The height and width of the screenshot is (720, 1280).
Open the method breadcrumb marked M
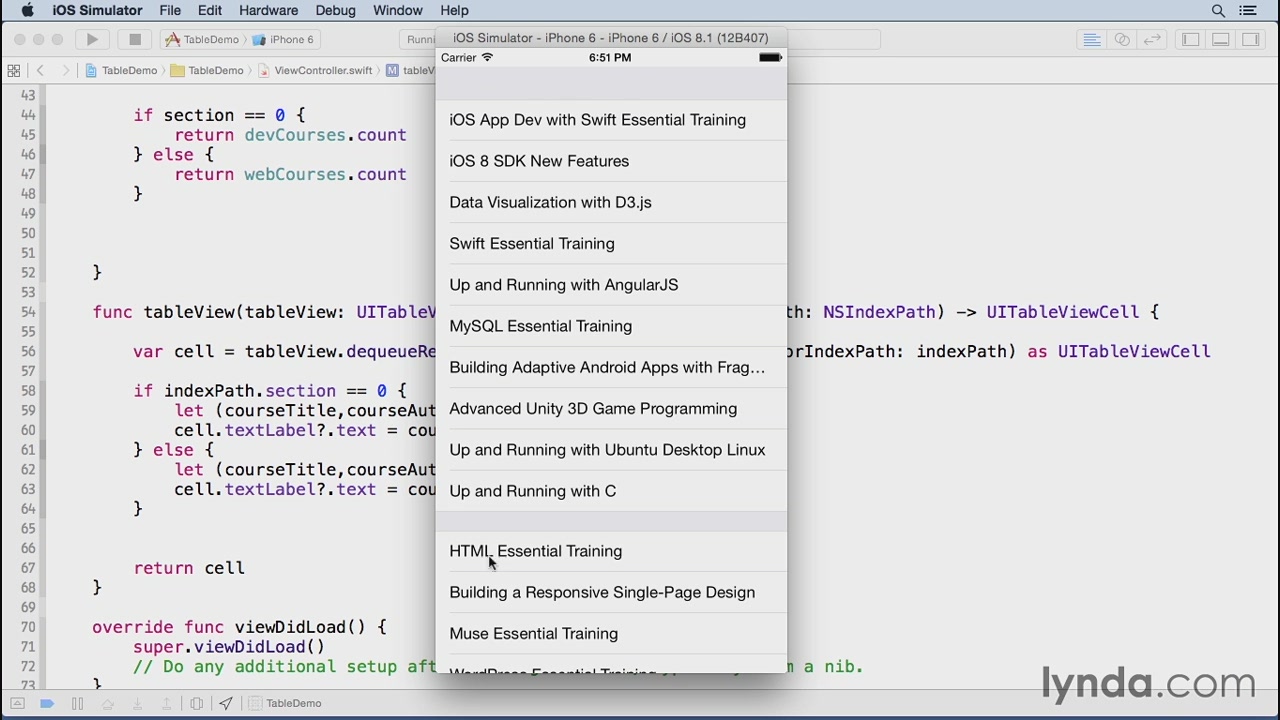pos(410,70)
